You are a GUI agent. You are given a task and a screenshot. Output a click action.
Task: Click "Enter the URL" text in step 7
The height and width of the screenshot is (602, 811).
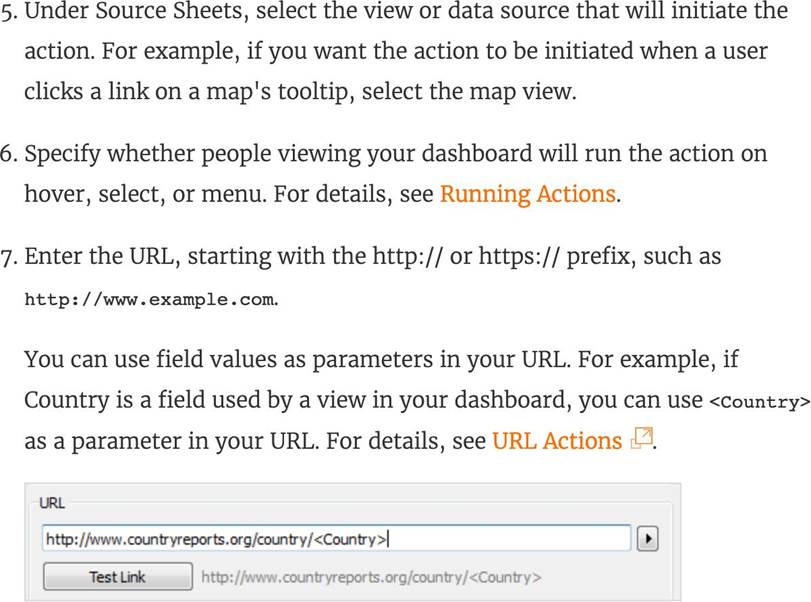pos(95,257)
